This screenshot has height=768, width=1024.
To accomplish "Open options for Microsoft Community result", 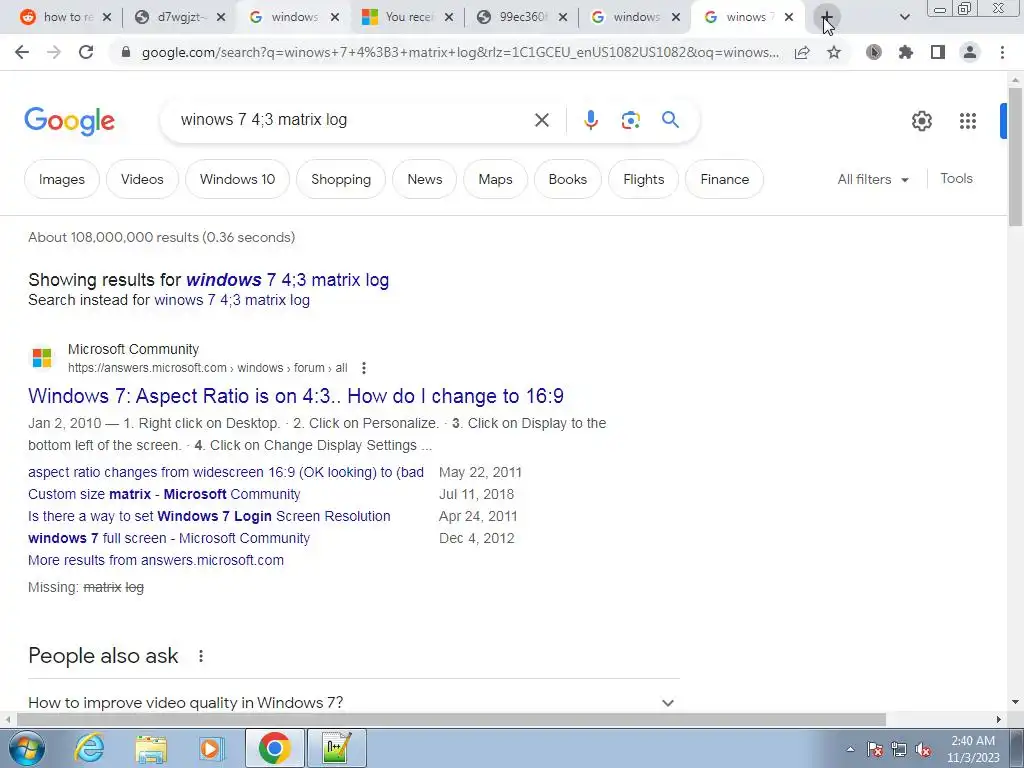I will (x=364, y=368).
